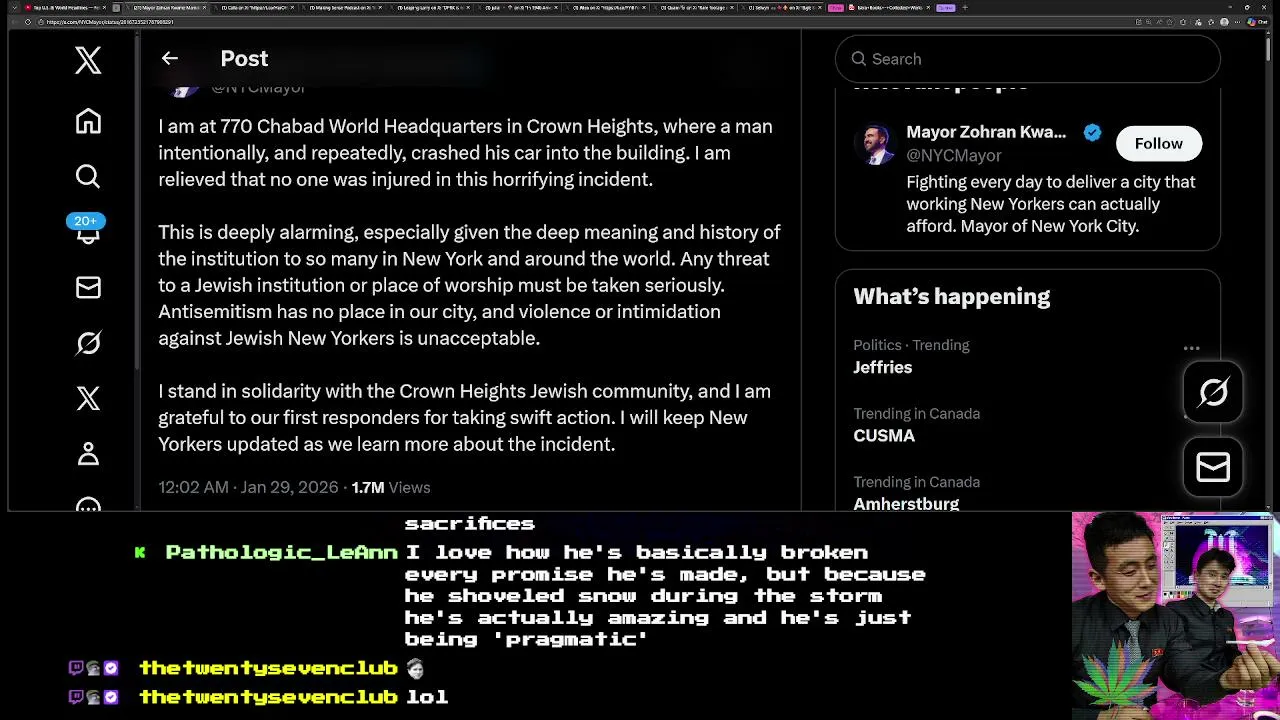Viewport: 1280px width, 720px height.
Task: Open the More circle icon in sidebar
Action: 88,505
